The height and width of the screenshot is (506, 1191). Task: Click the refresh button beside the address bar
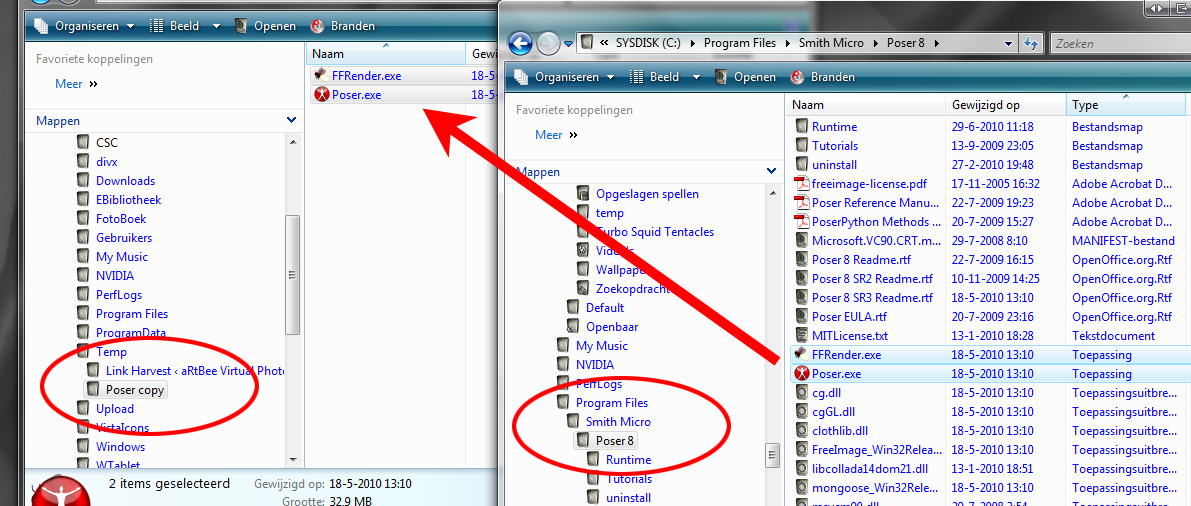[1031, 43]
